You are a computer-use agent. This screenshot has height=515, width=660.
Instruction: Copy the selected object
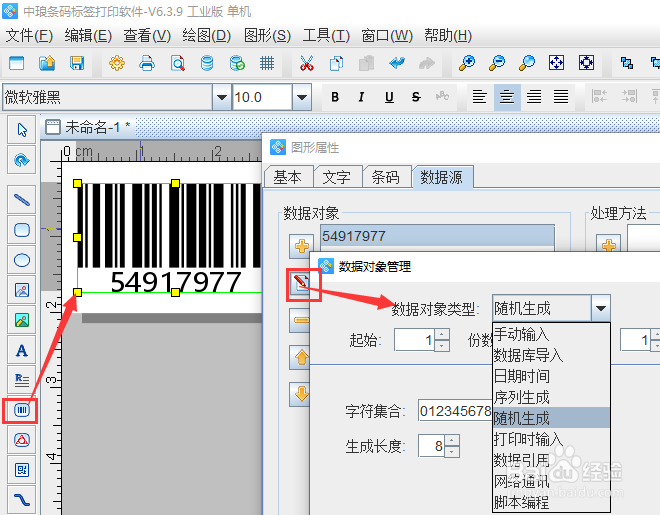click(x=336, y=63)
